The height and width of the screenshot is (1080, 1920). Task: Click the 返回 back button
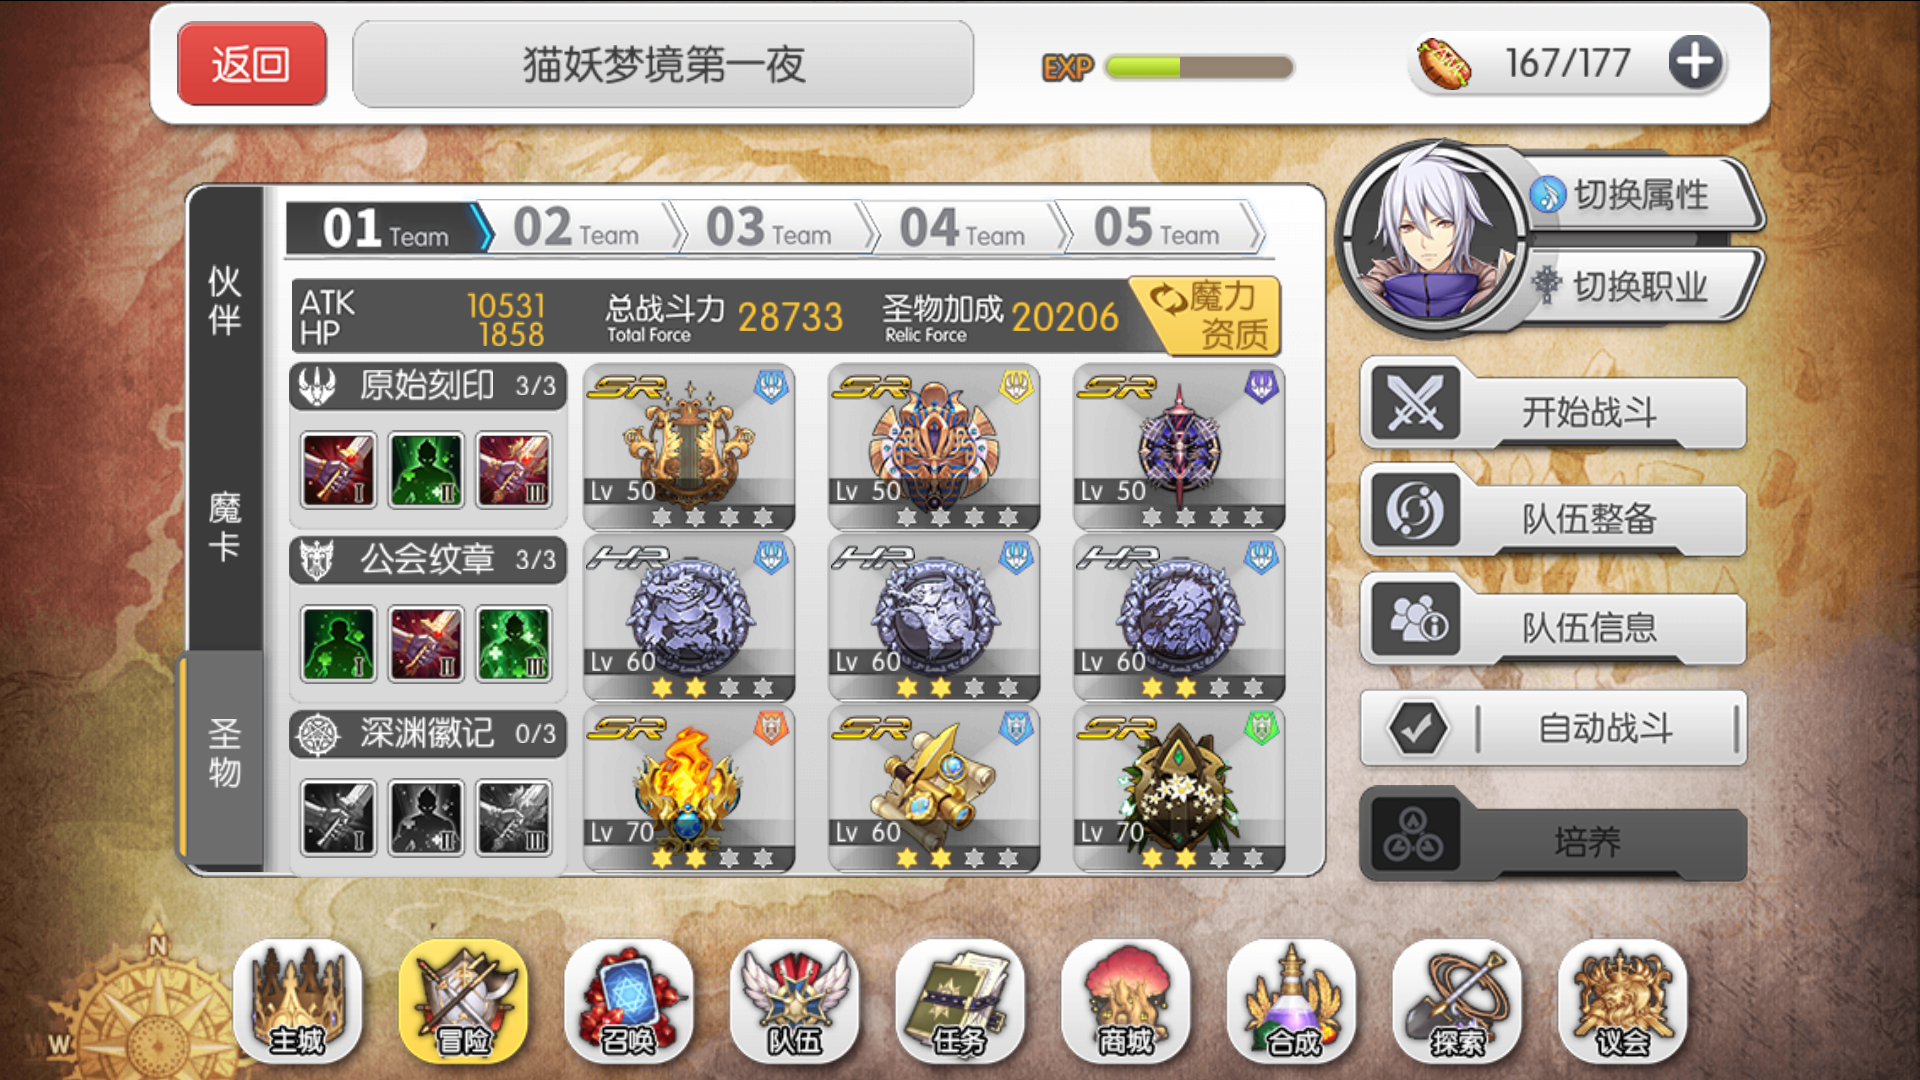[252, 64]
